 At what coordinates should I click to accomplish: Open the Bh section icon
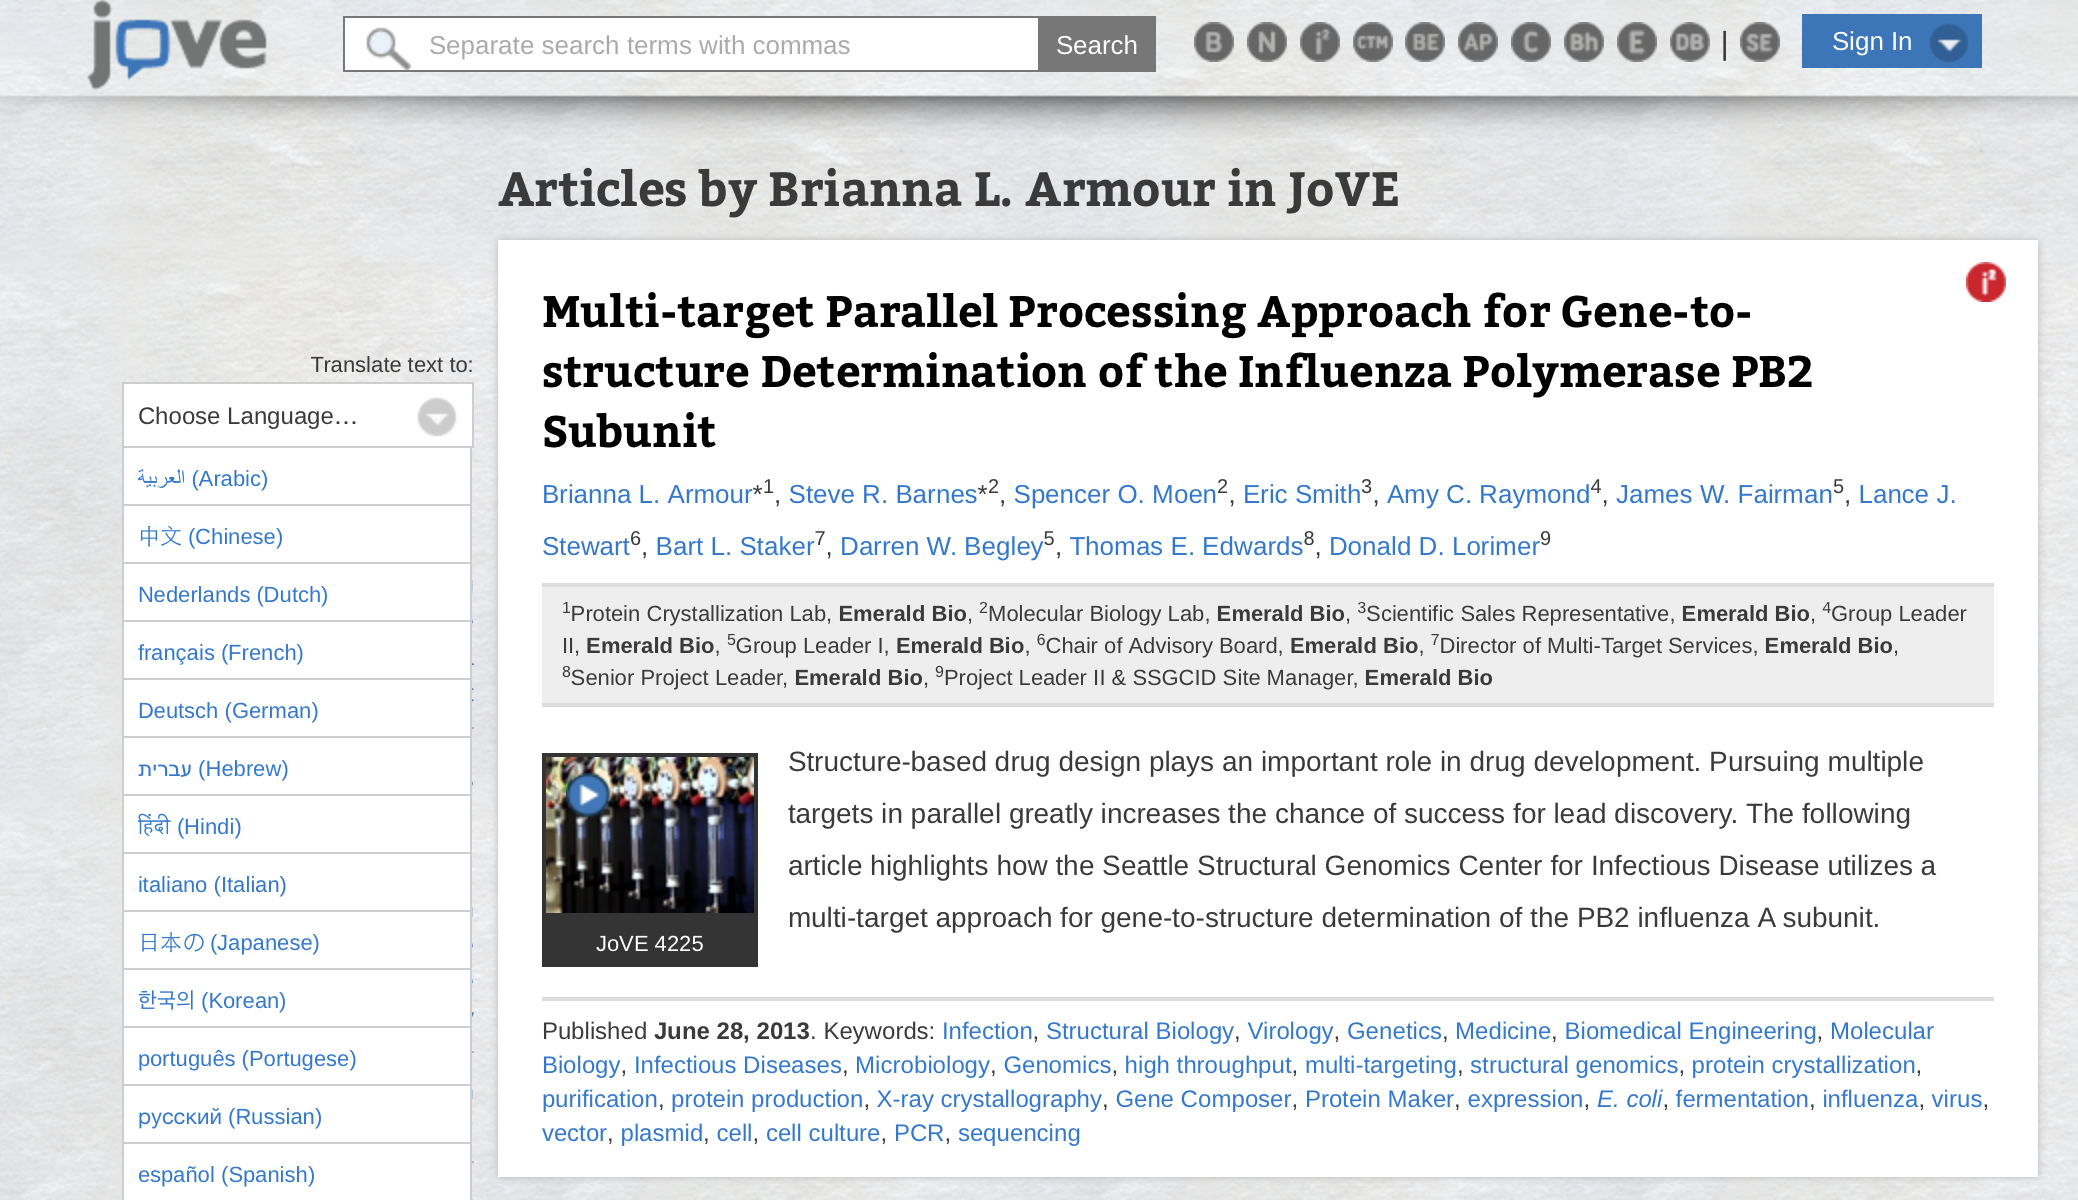click(1584, 43)
